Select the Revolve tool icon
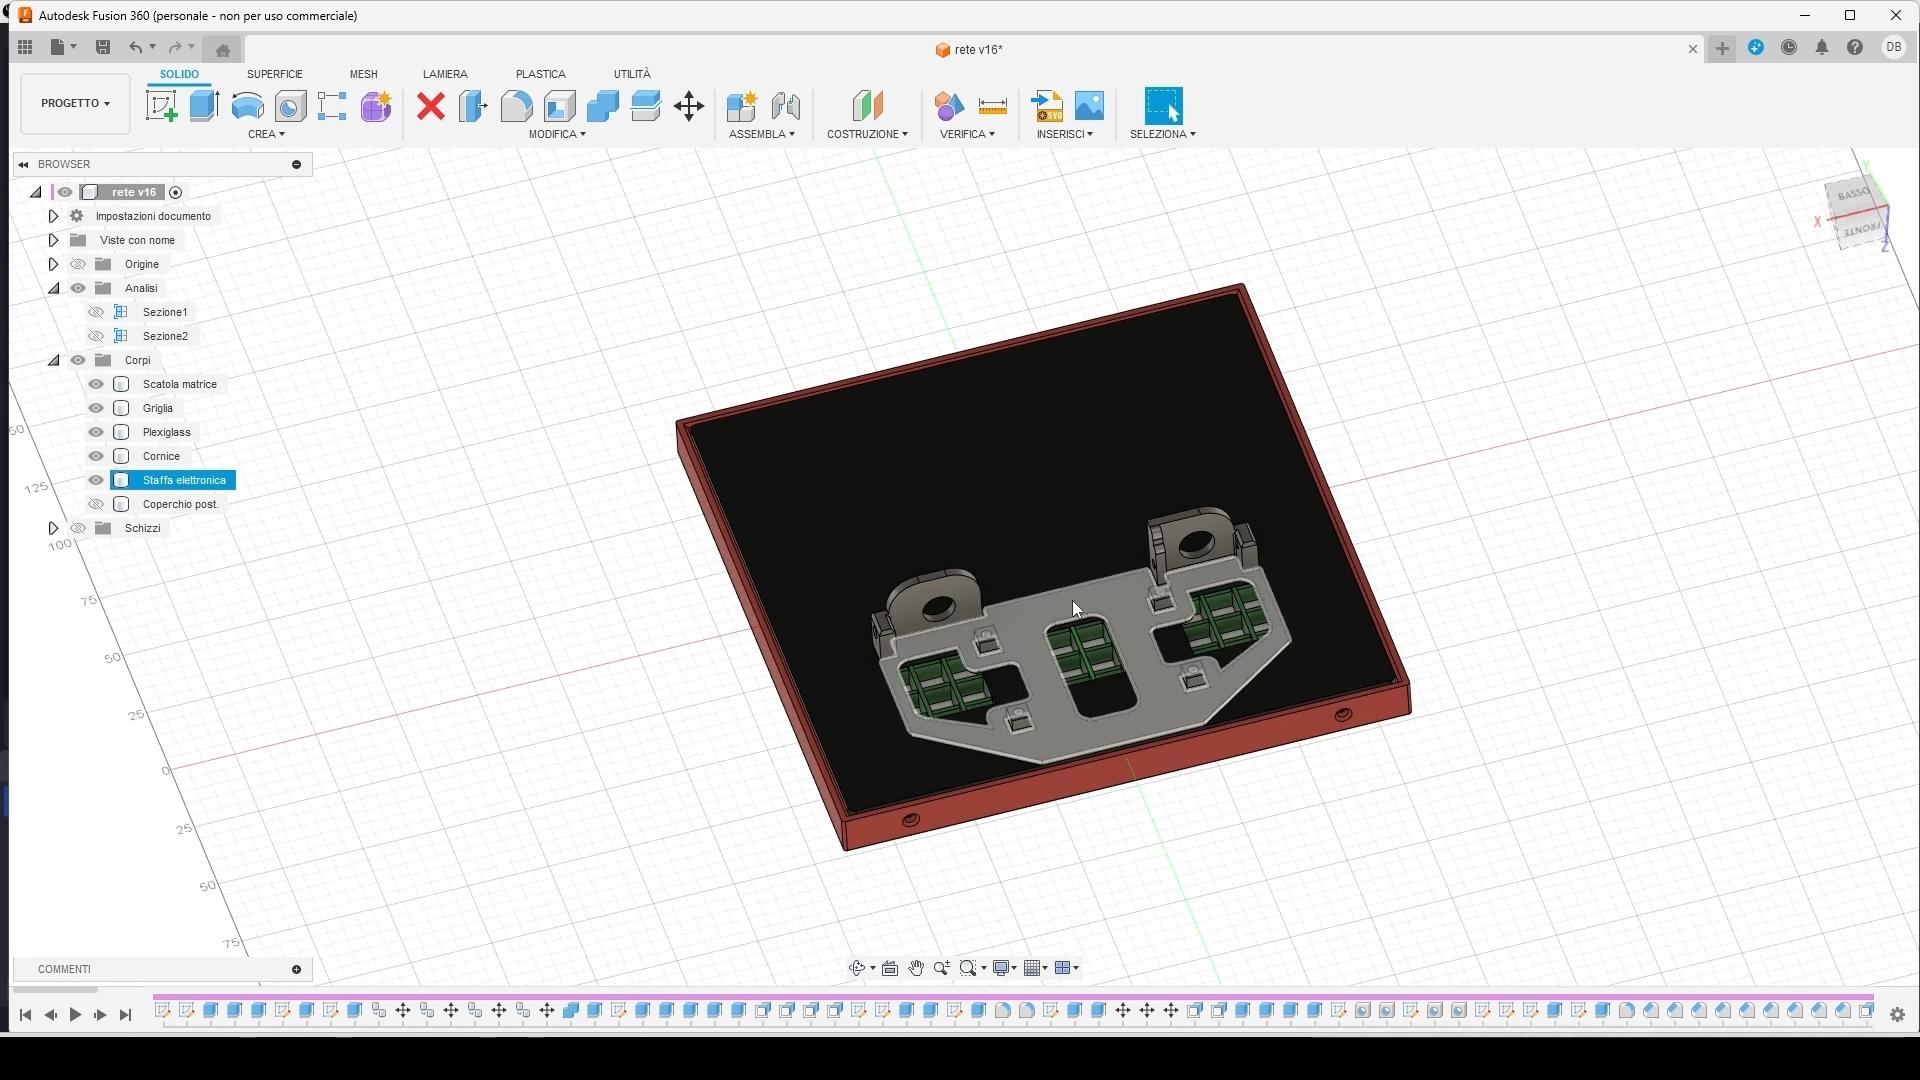 (x=247, y=106)
